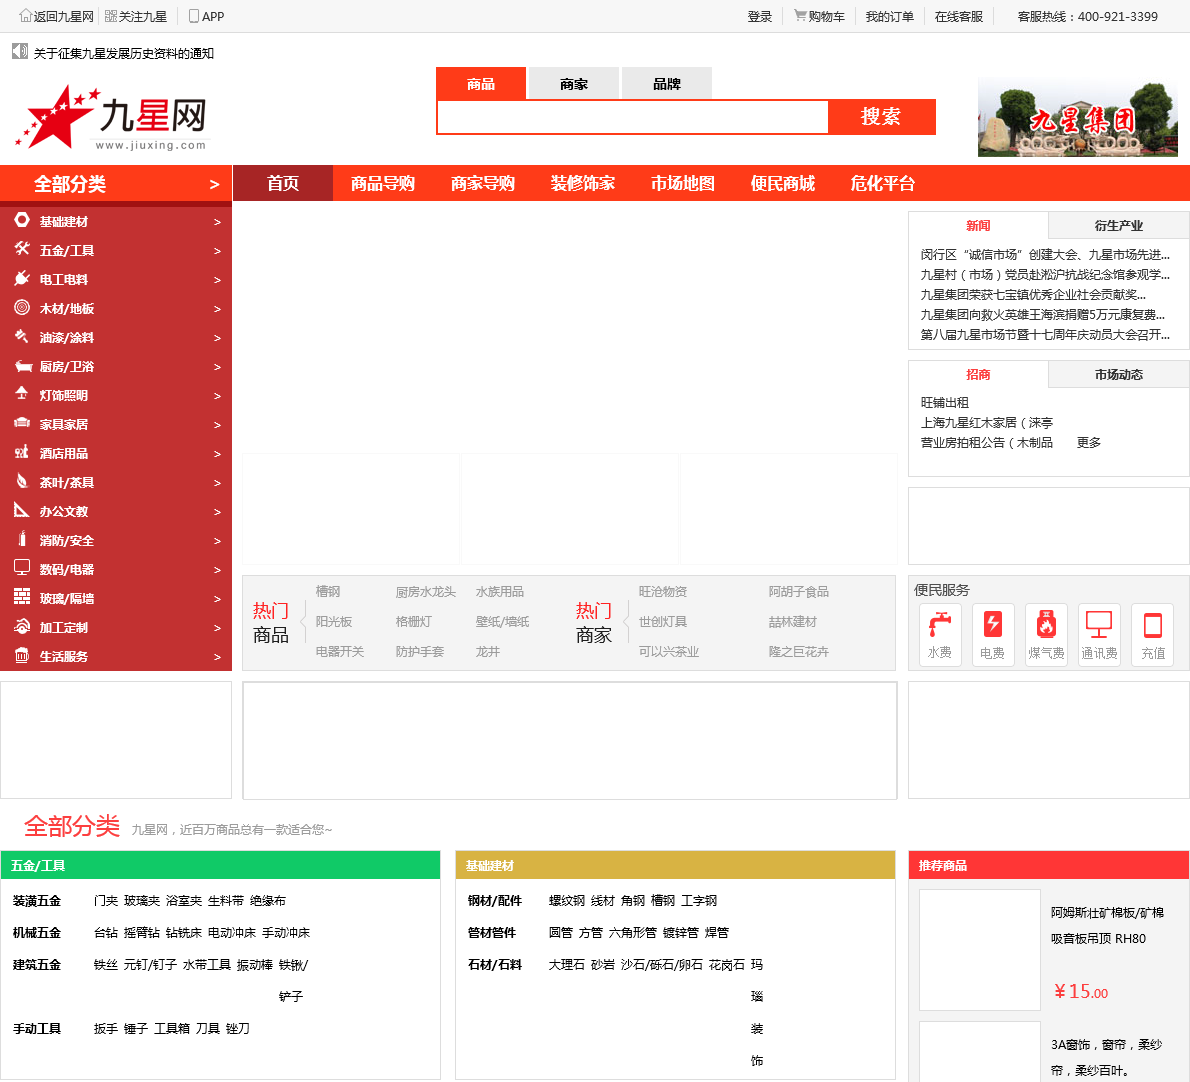1190x1082 pixels.
Task: Open 商品导购 in navigation bar
Action: click(382, 183)
